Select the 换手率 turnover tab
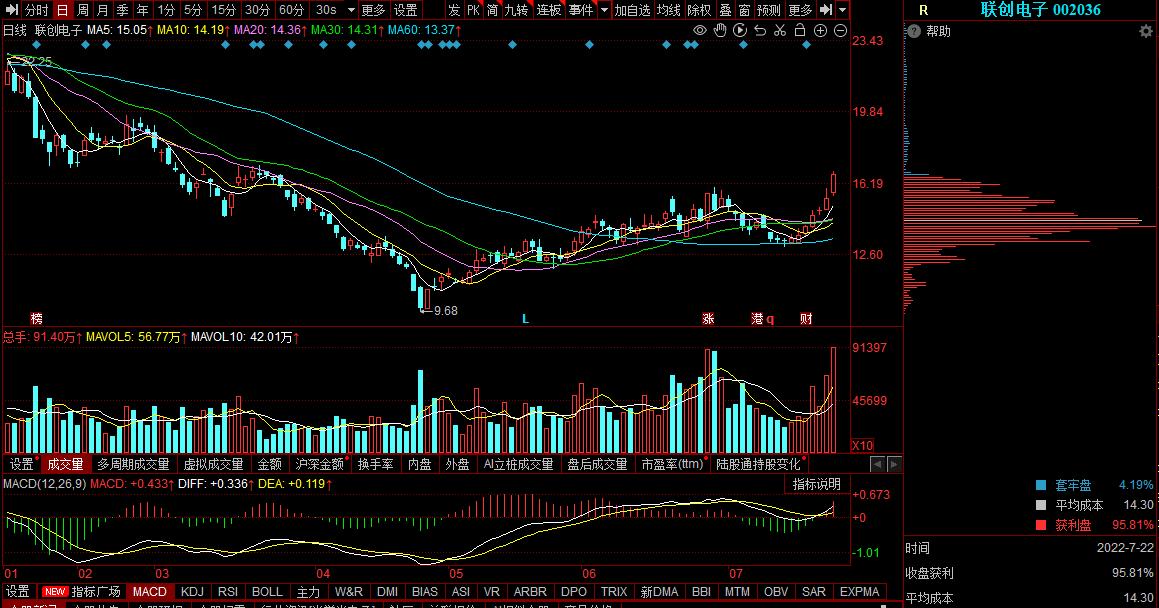The image size is (1159, 608). [x=375, y=464]
